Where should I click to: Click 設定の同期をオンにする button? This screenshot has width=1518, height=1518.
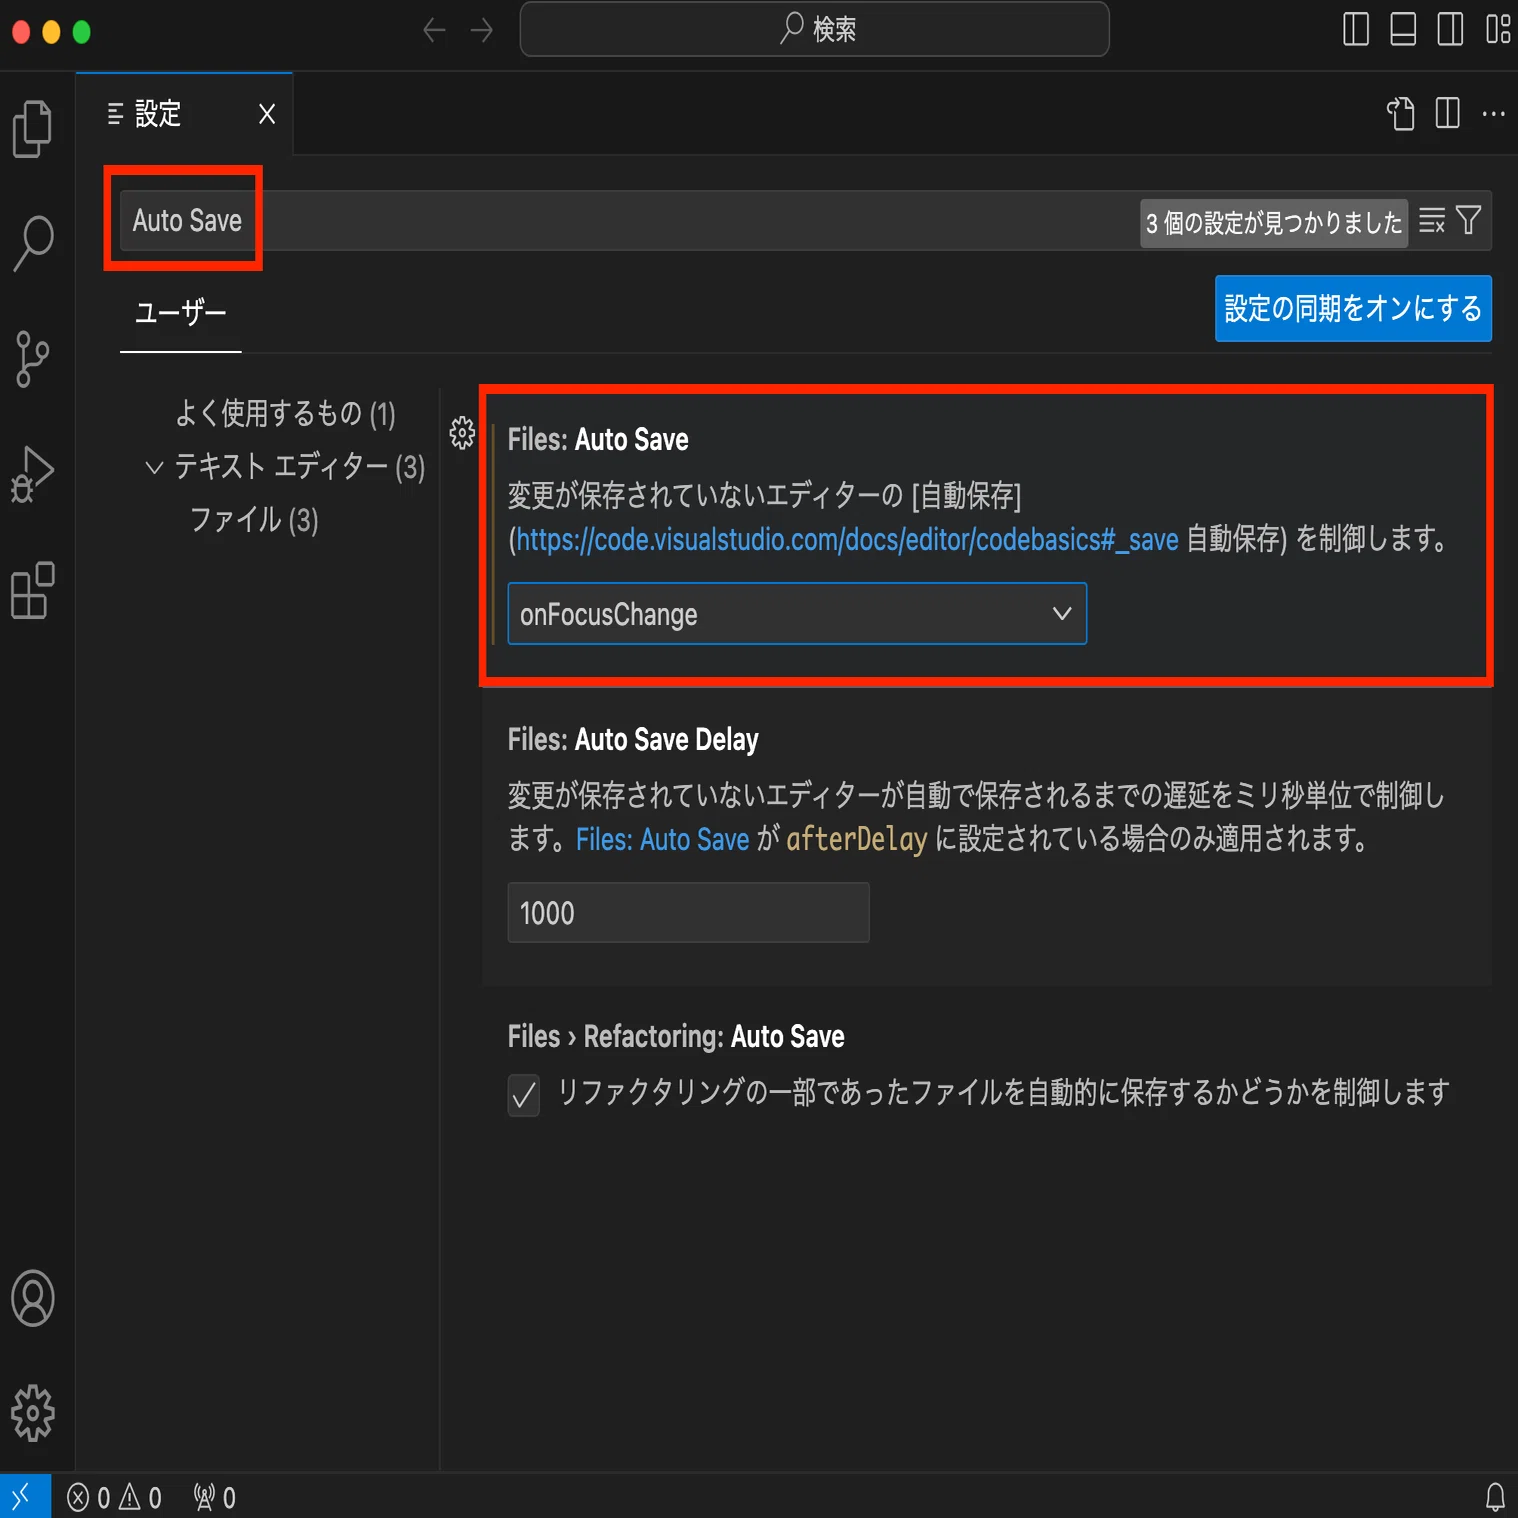tap(1353, 308)
